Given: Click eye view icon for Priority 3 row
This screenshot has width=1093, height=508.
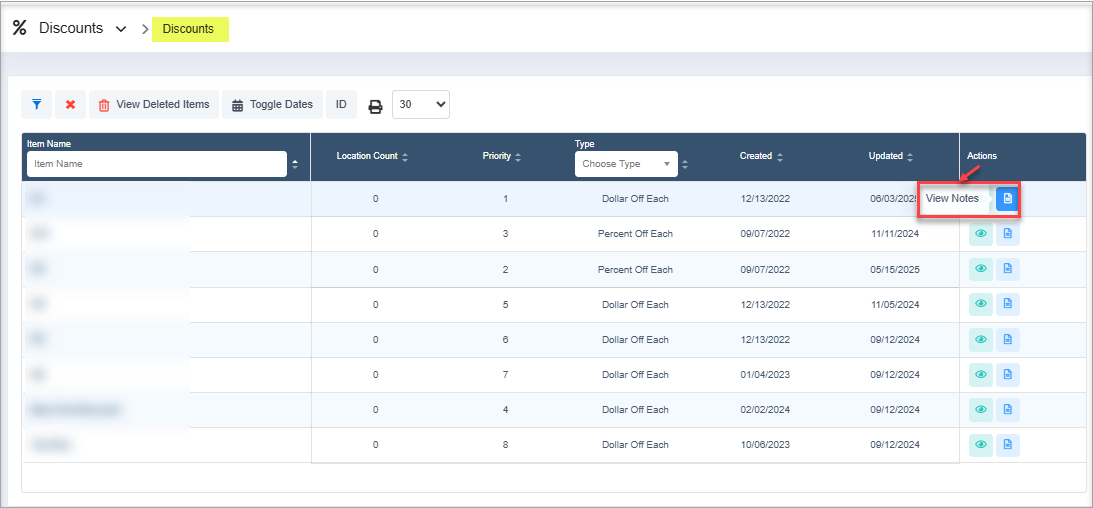Looking at the screenshot, I should (980, 234).
